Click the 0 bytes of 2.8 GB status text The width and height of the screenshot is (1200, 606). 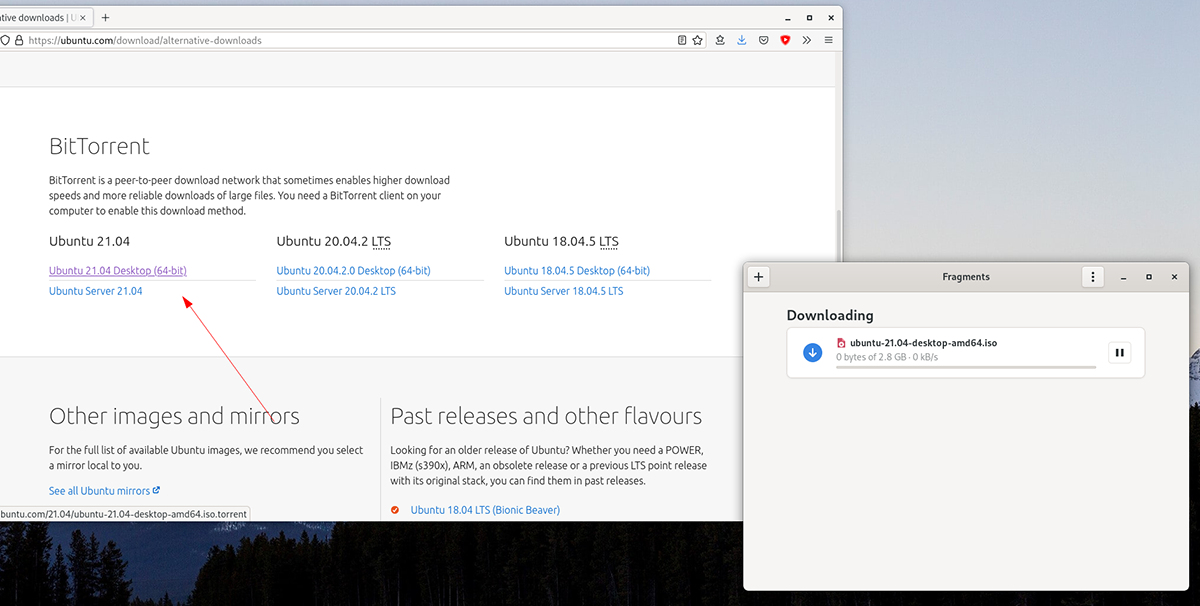click(x=887, y=357)
